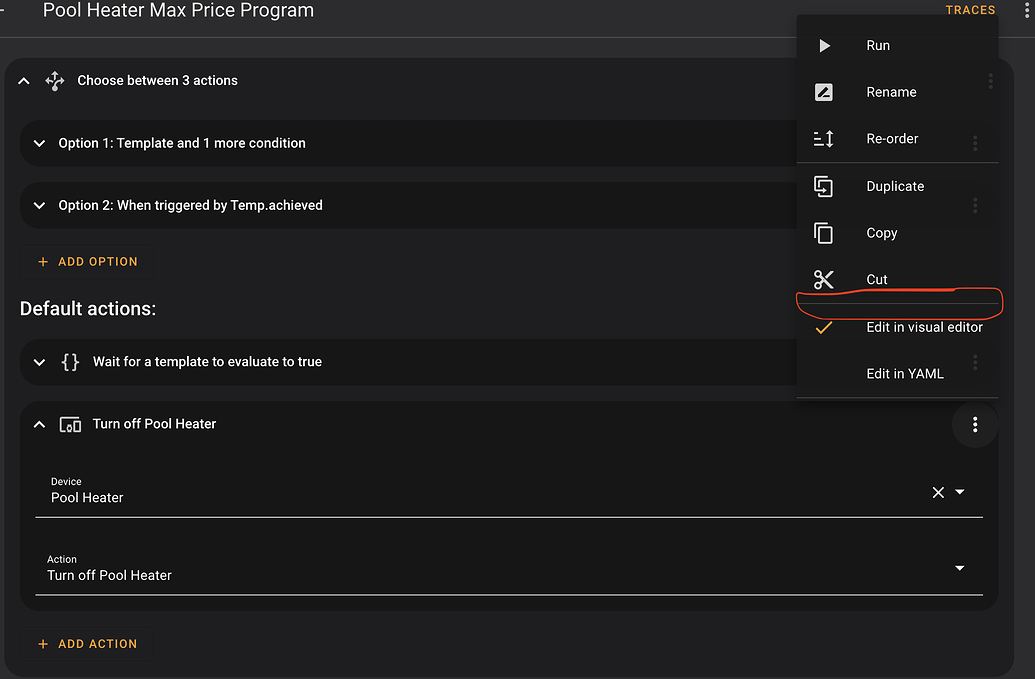
Task: Click the Re-order sort icon
Action: click(x=824, y=138)
